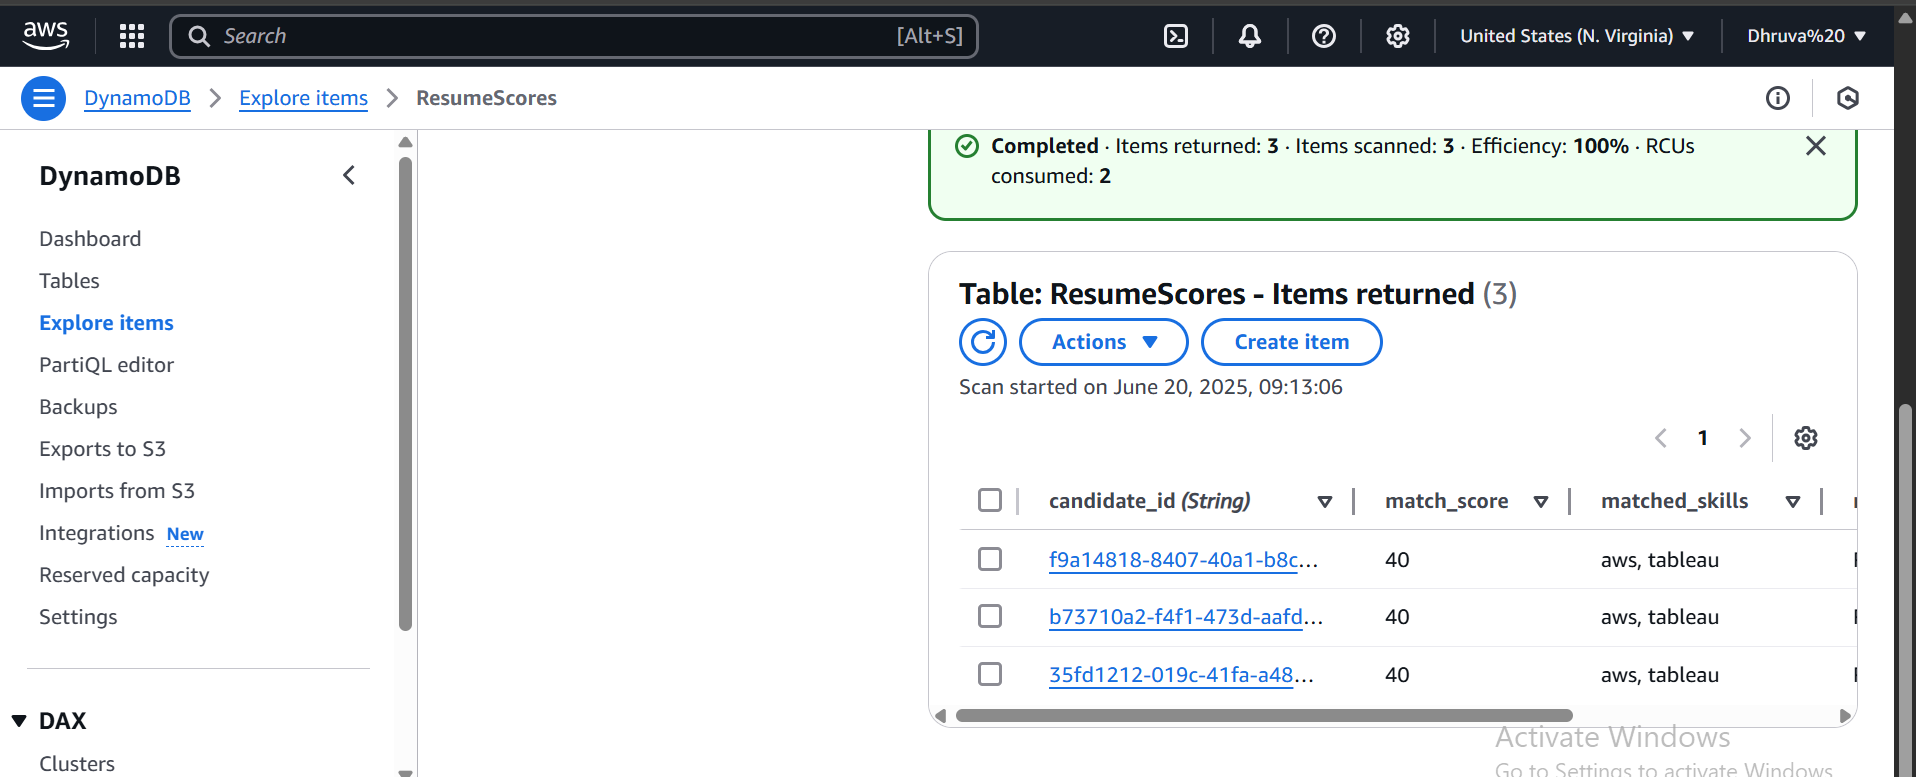Open the help question mark menu

[x=1324, y=36]
